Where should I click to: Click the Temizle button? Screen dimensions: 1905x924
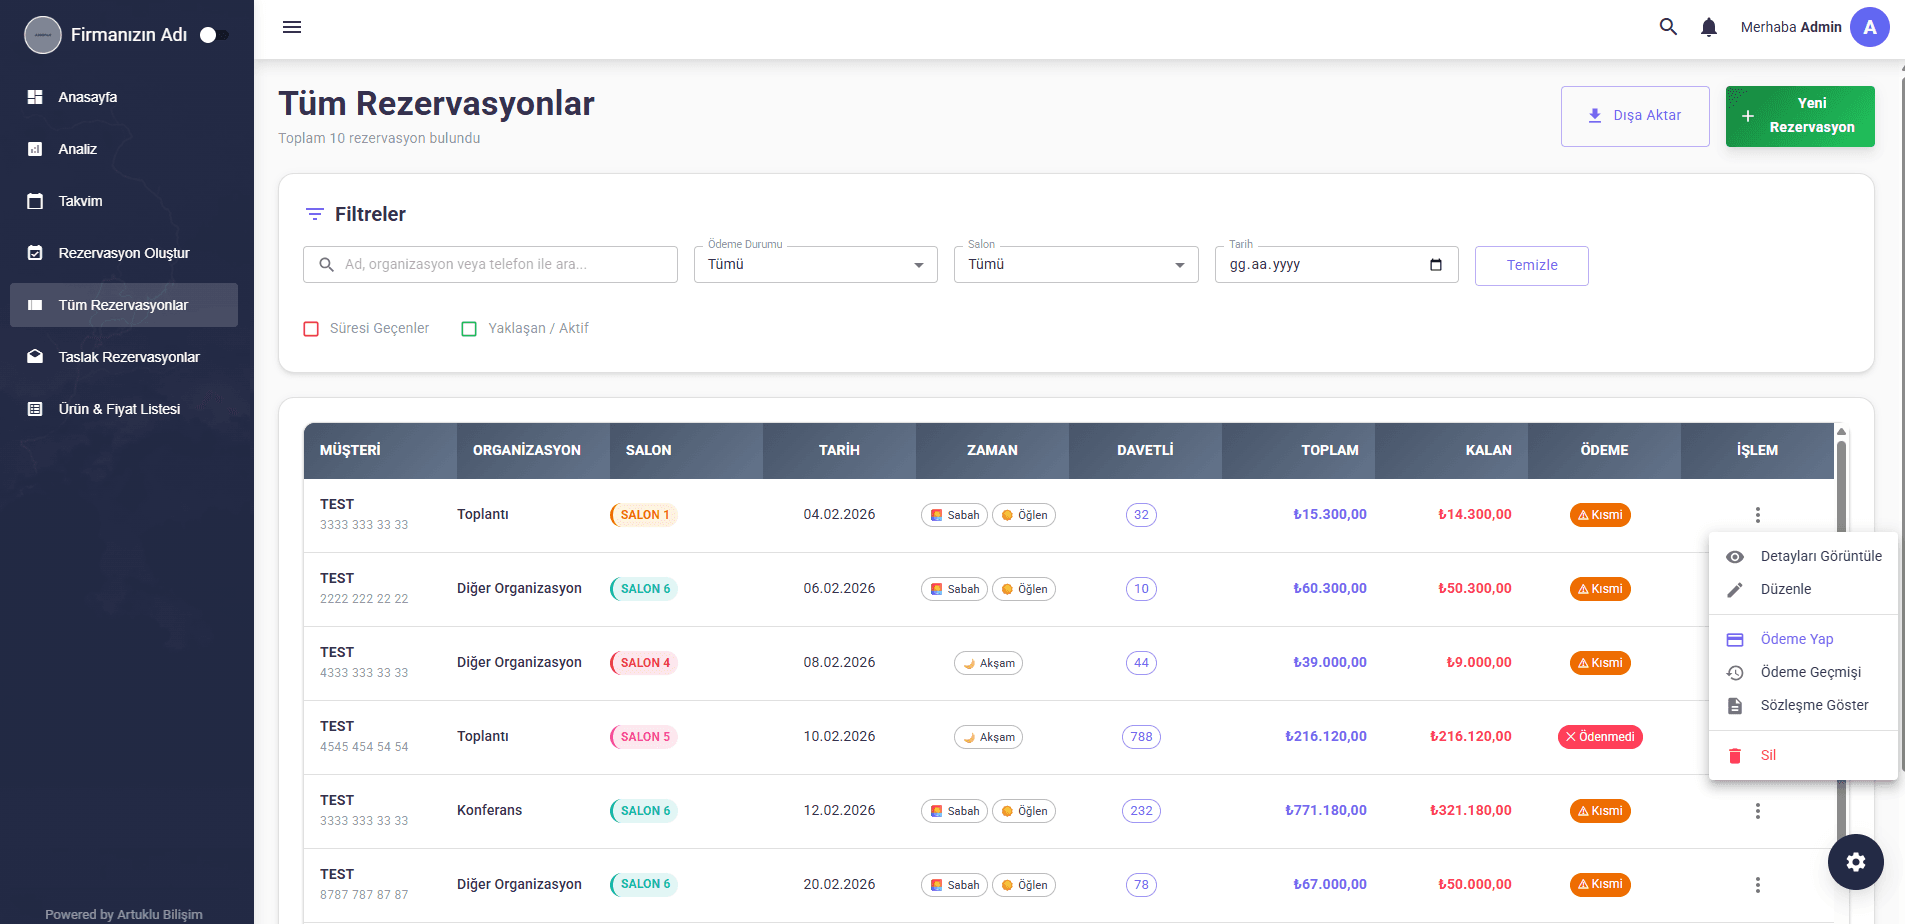(x=1532, y=265)
